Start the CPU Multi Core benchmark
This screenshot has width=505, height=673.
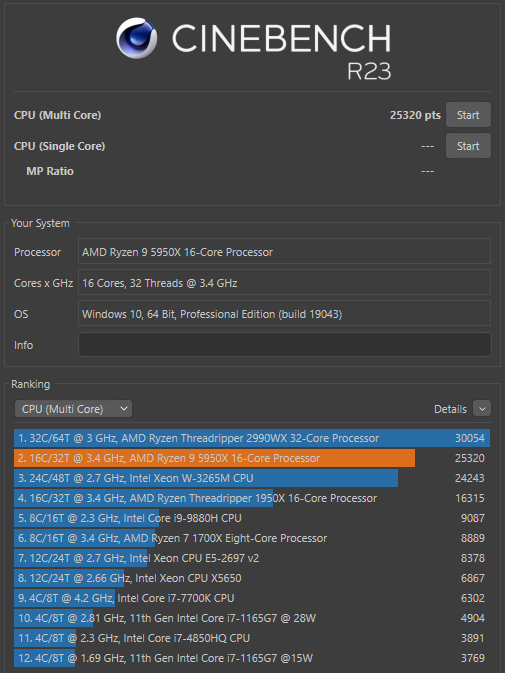tap(468, 115)
